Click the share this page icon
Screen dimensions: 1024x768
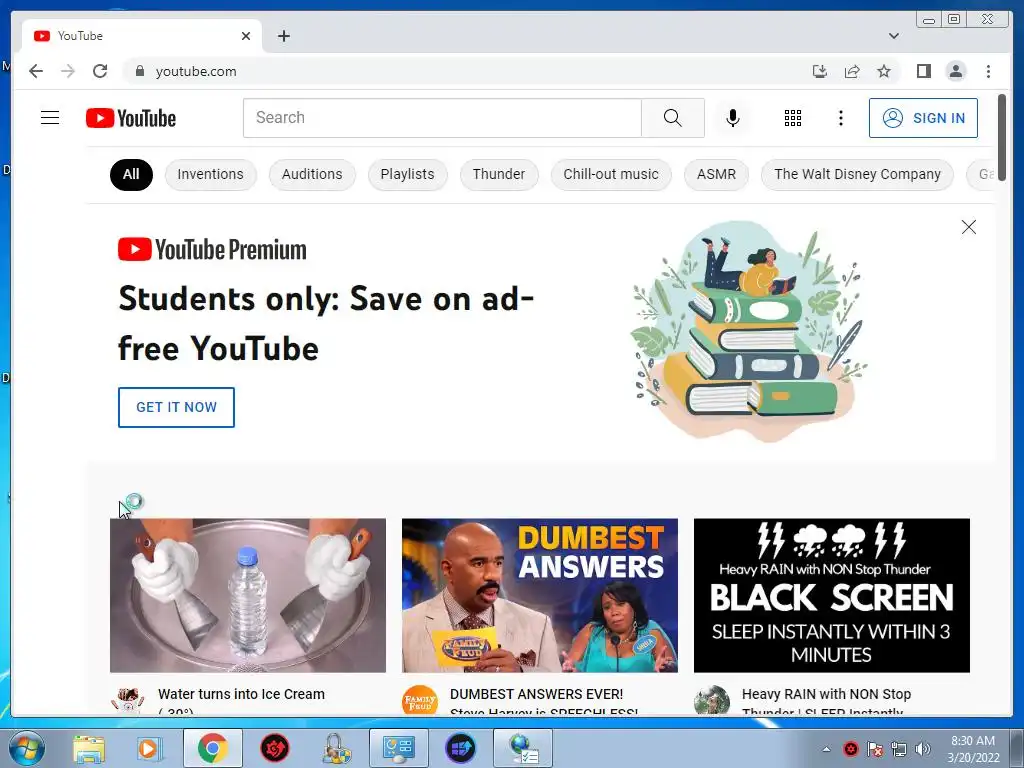pos(852,71)
